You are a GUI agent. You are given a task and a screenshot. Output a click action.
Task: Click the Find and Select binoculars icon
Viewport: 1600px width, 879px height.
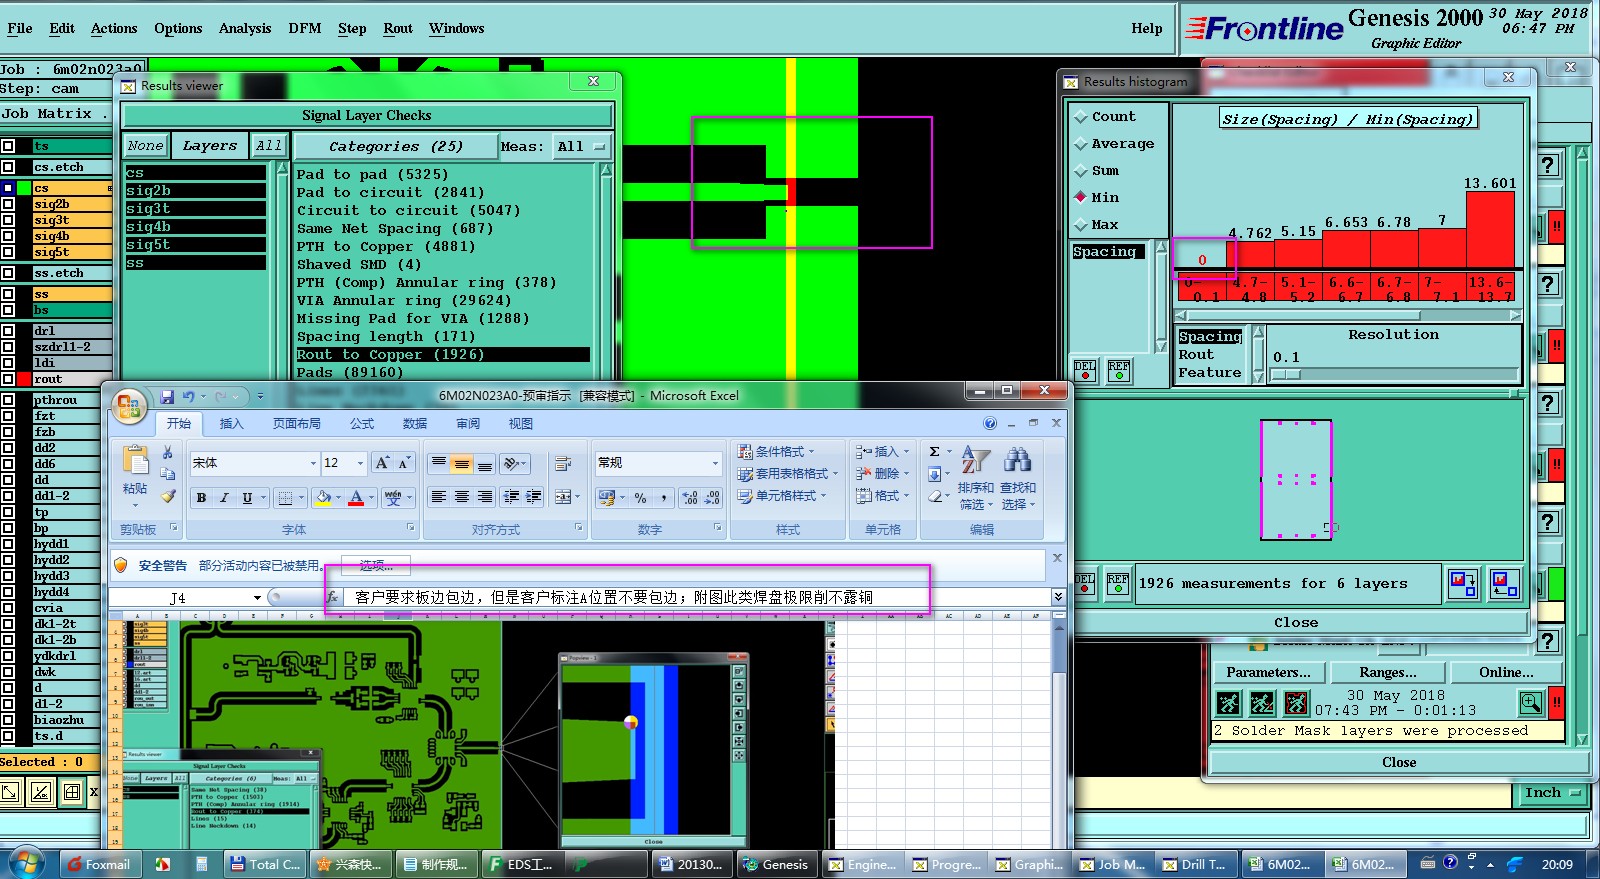coord(1018,460)
